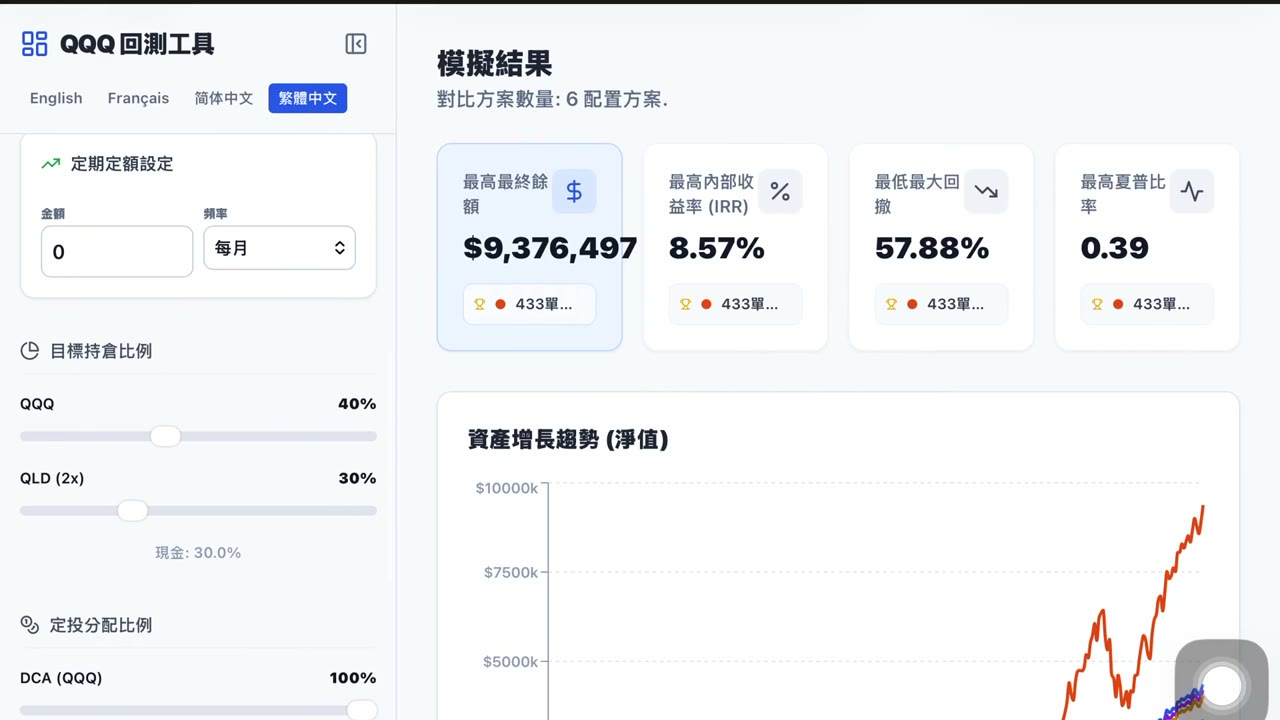Viewport: 1280px width, 720px height.
Task: Click the QQQ 40% slider handle
Action: [x=165, y=436]
